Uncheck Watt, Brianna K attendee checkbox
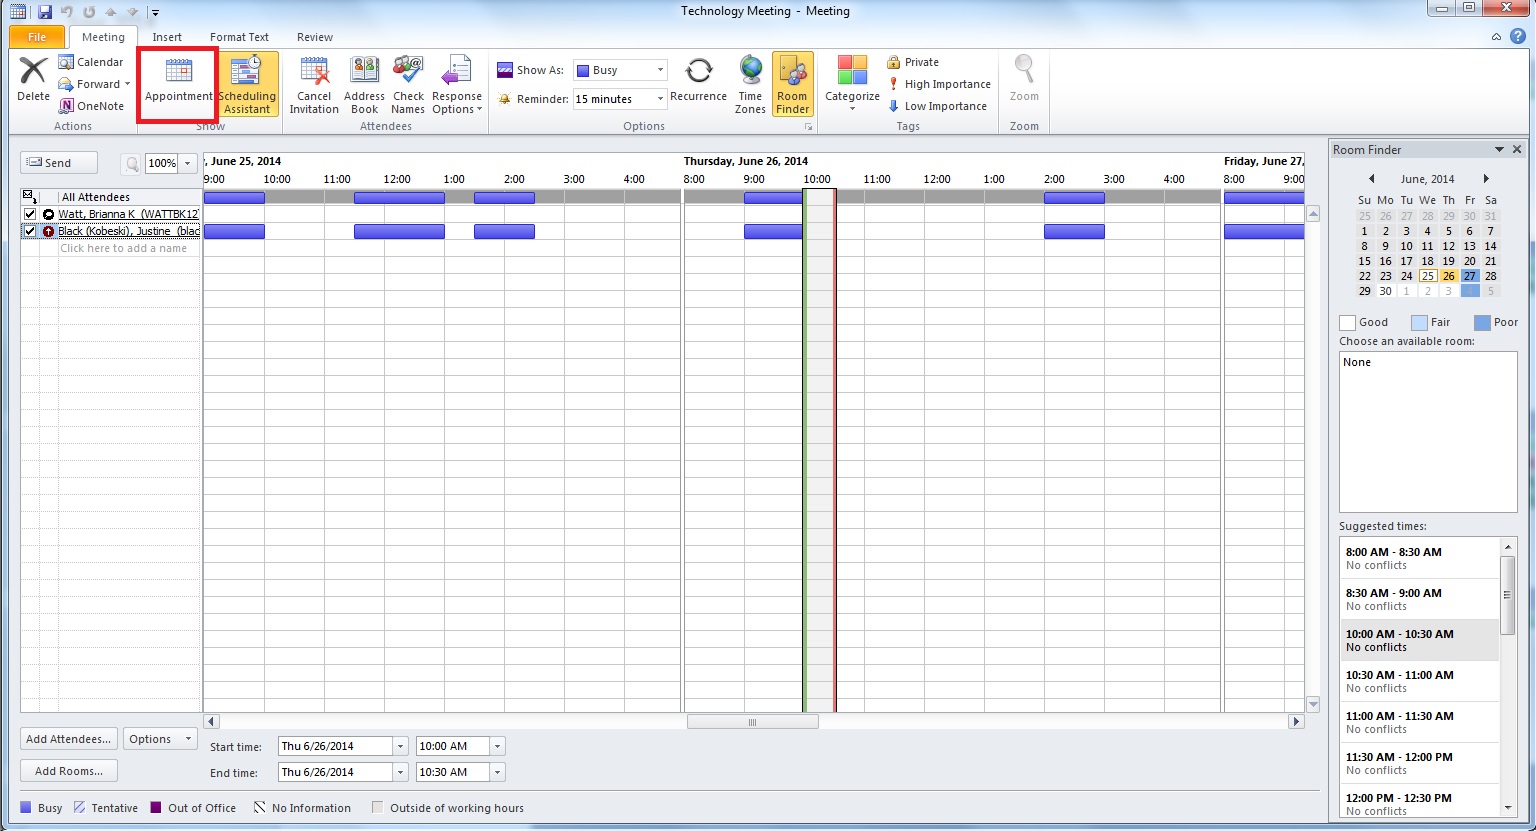This screenshot has height=831, width=1536. [30, 214]
